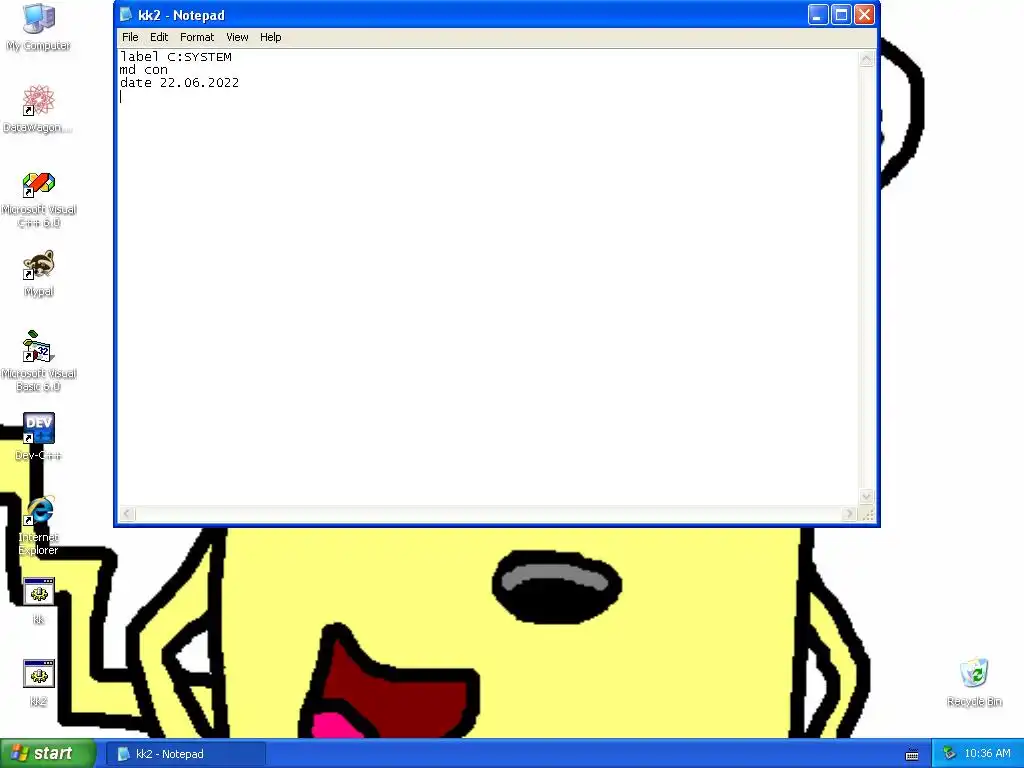The height and width of the screenshot is (768, 1024).
Task: Click the Safely Remove Hardware tray icon
Action: pyautogui.click(x=949, y=754)
